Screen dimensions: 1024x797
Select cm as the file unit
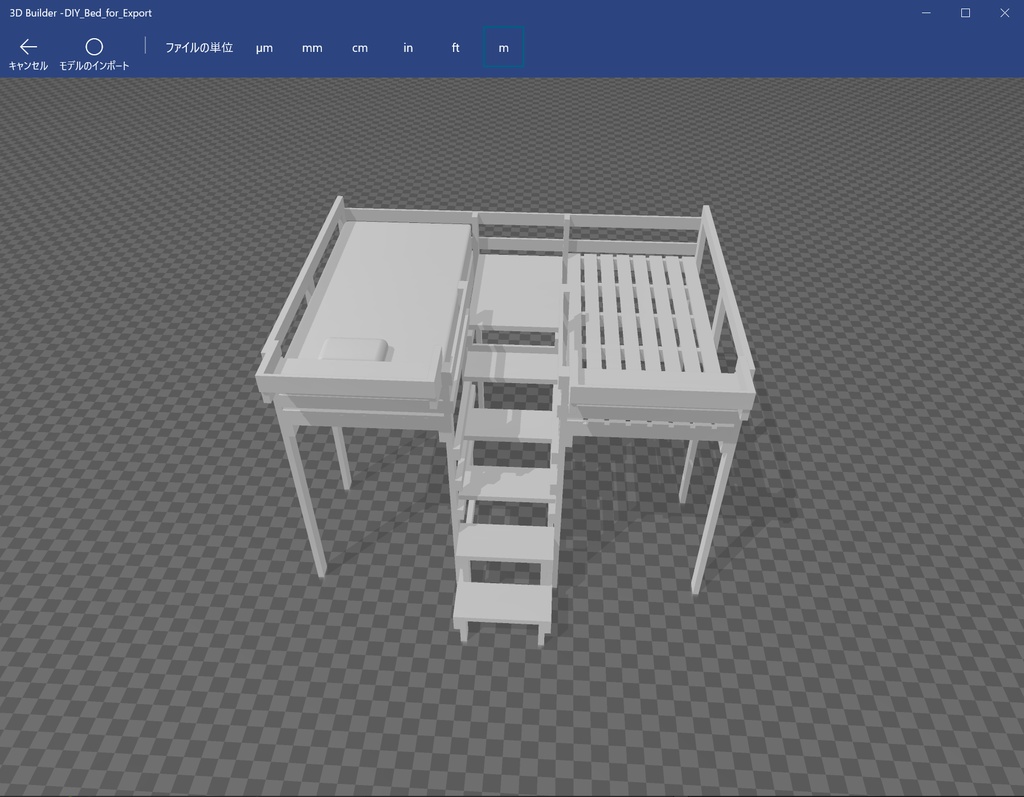[x=359, y=47]
